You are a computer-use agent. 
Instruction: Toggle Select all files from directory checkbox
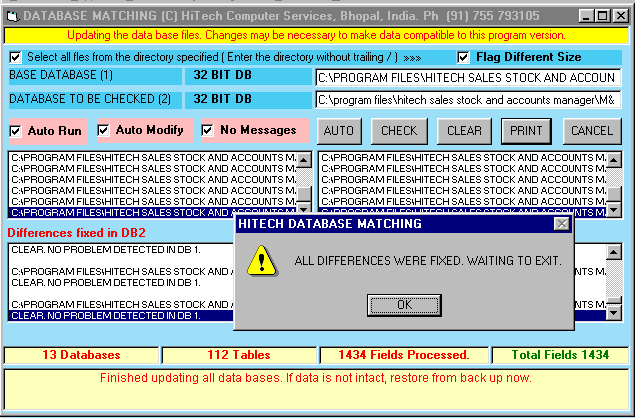click(x=15, y=57)
